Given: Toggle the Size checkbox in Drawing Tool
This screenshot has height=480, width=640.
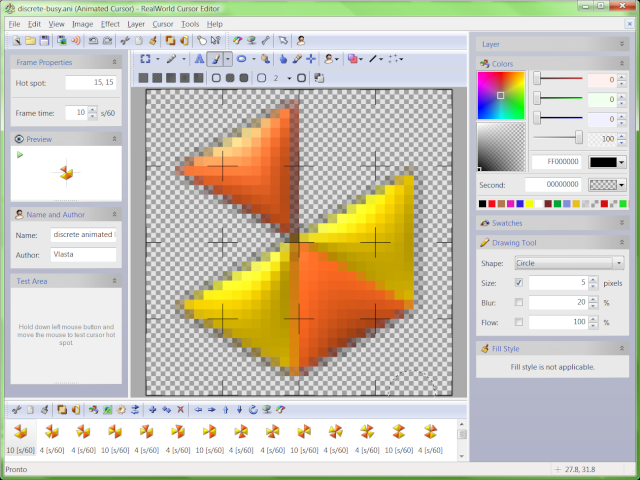Looking at the screenshot, I should click(x=518, y=283).
